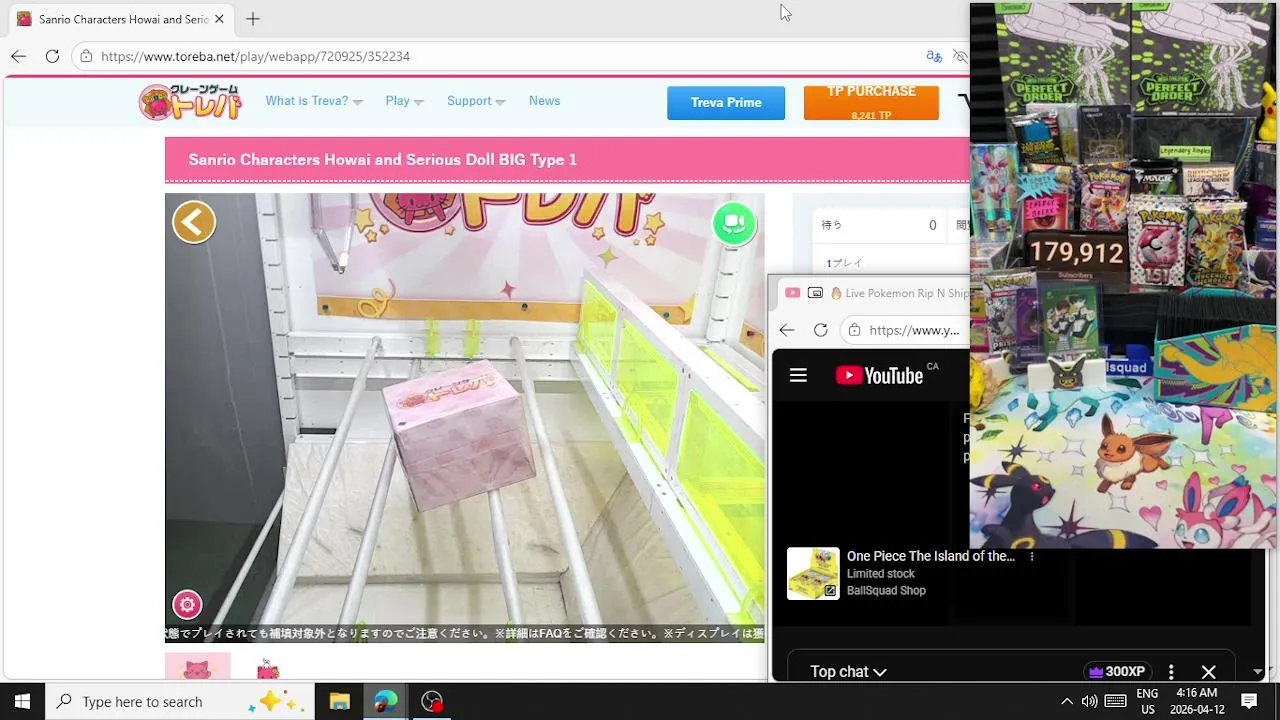The image size is (1280, 720).
Task: Open the News page
Action: tap(544, 101)
